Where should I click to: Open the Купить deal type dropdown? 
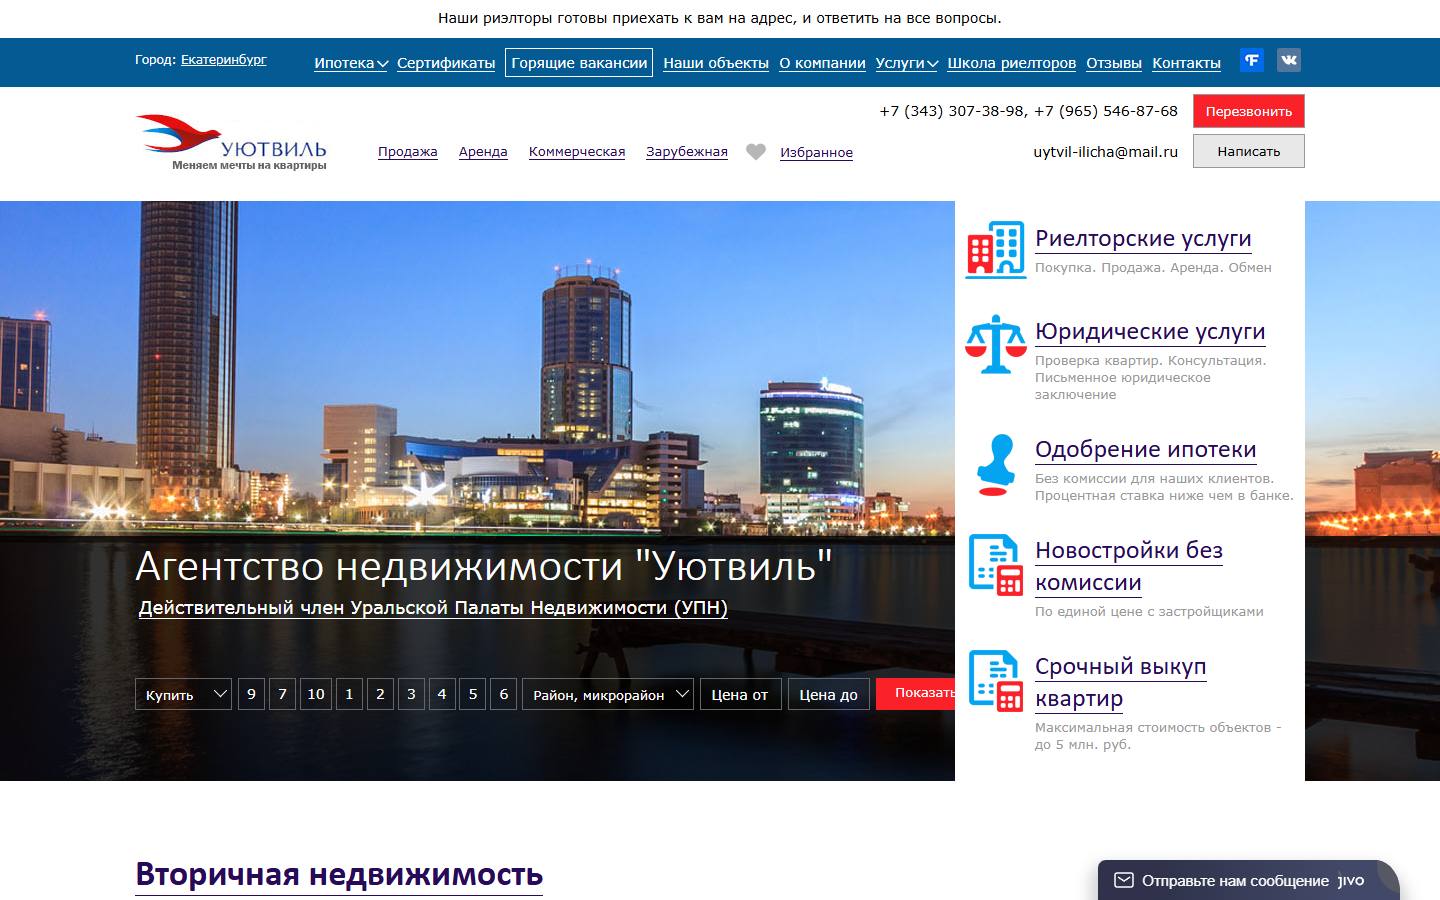pos(184,694)
